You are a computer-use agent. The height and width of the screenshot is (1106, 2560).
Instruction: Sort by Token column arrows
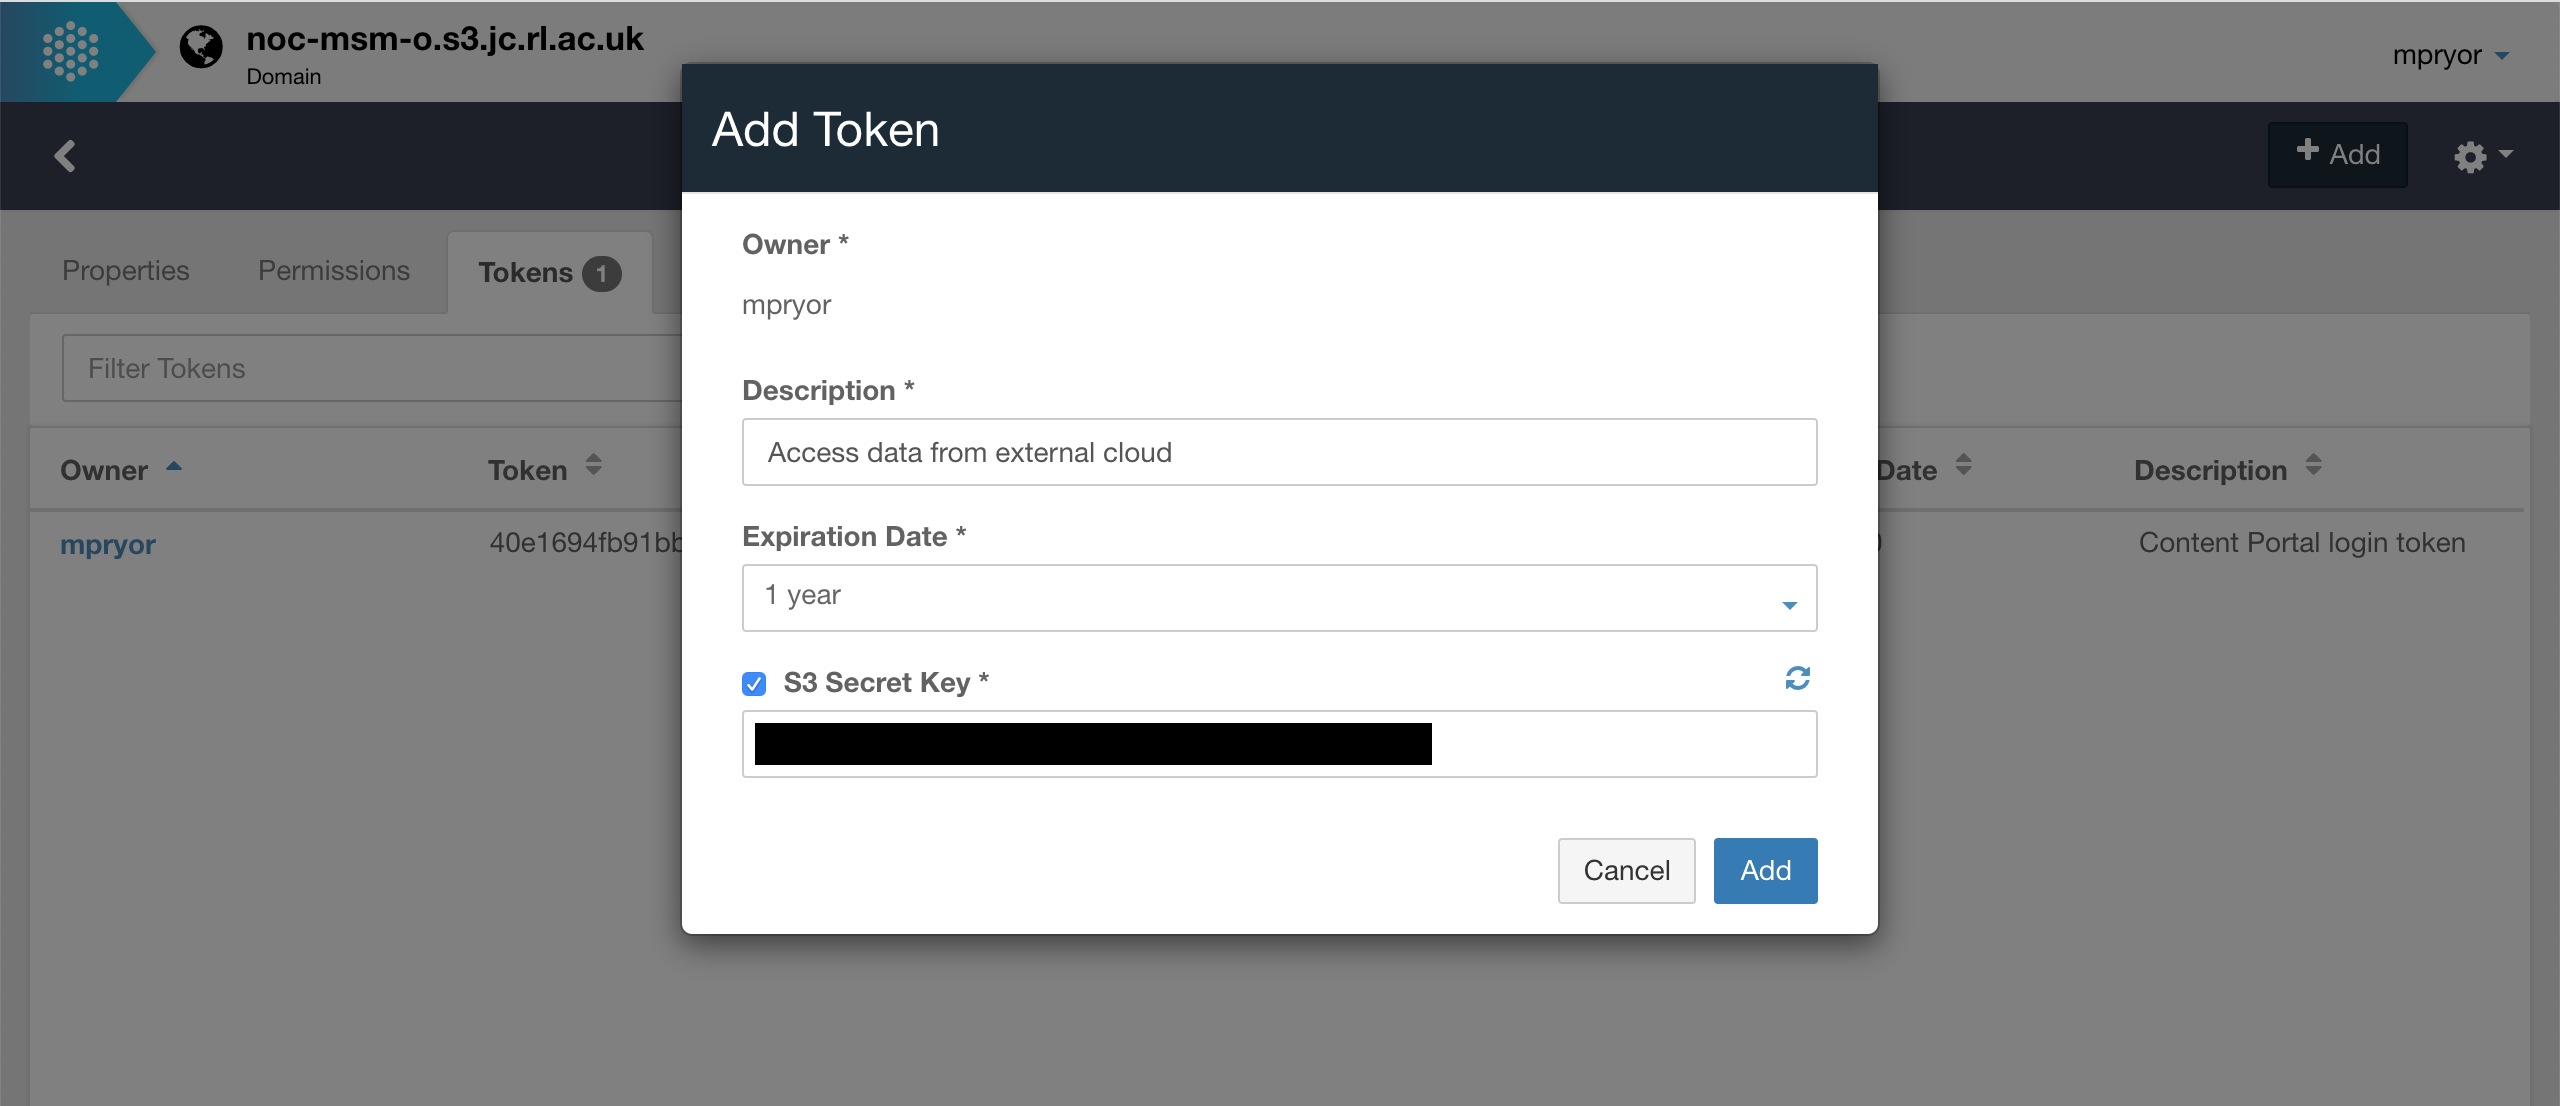pos(594,466)
